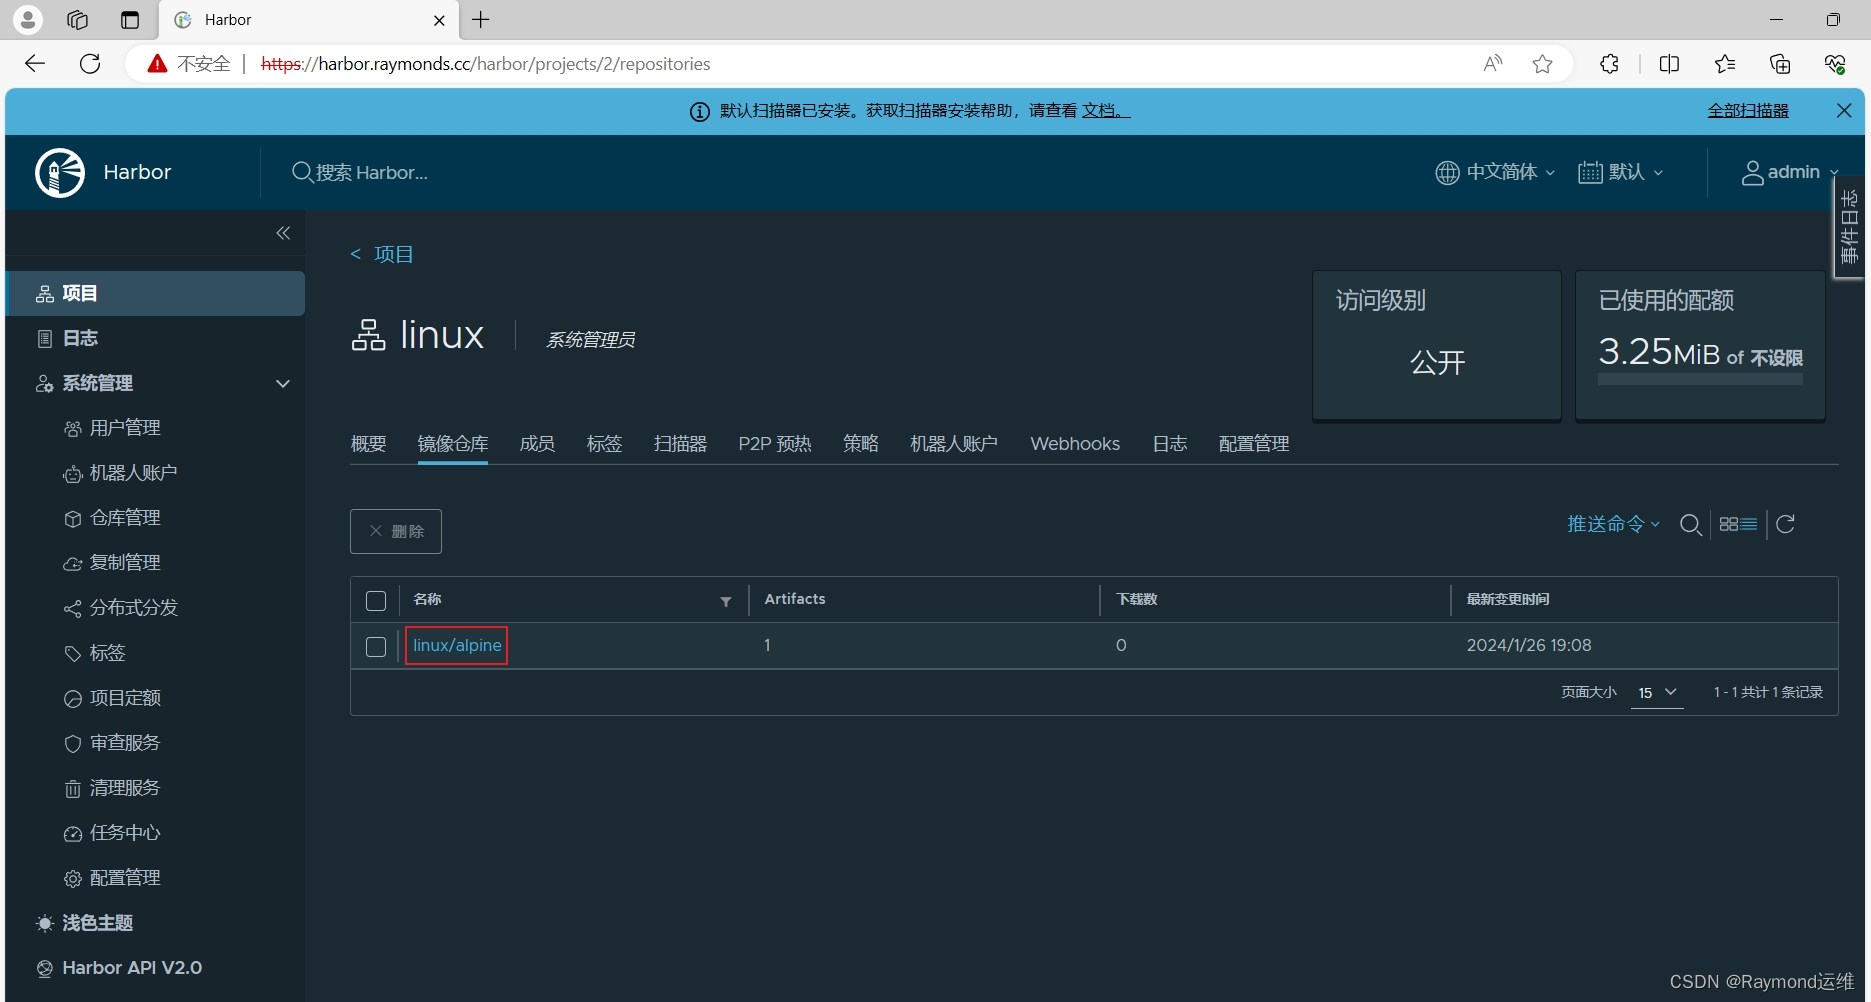Open the 成员 tab

click(537, 444)
